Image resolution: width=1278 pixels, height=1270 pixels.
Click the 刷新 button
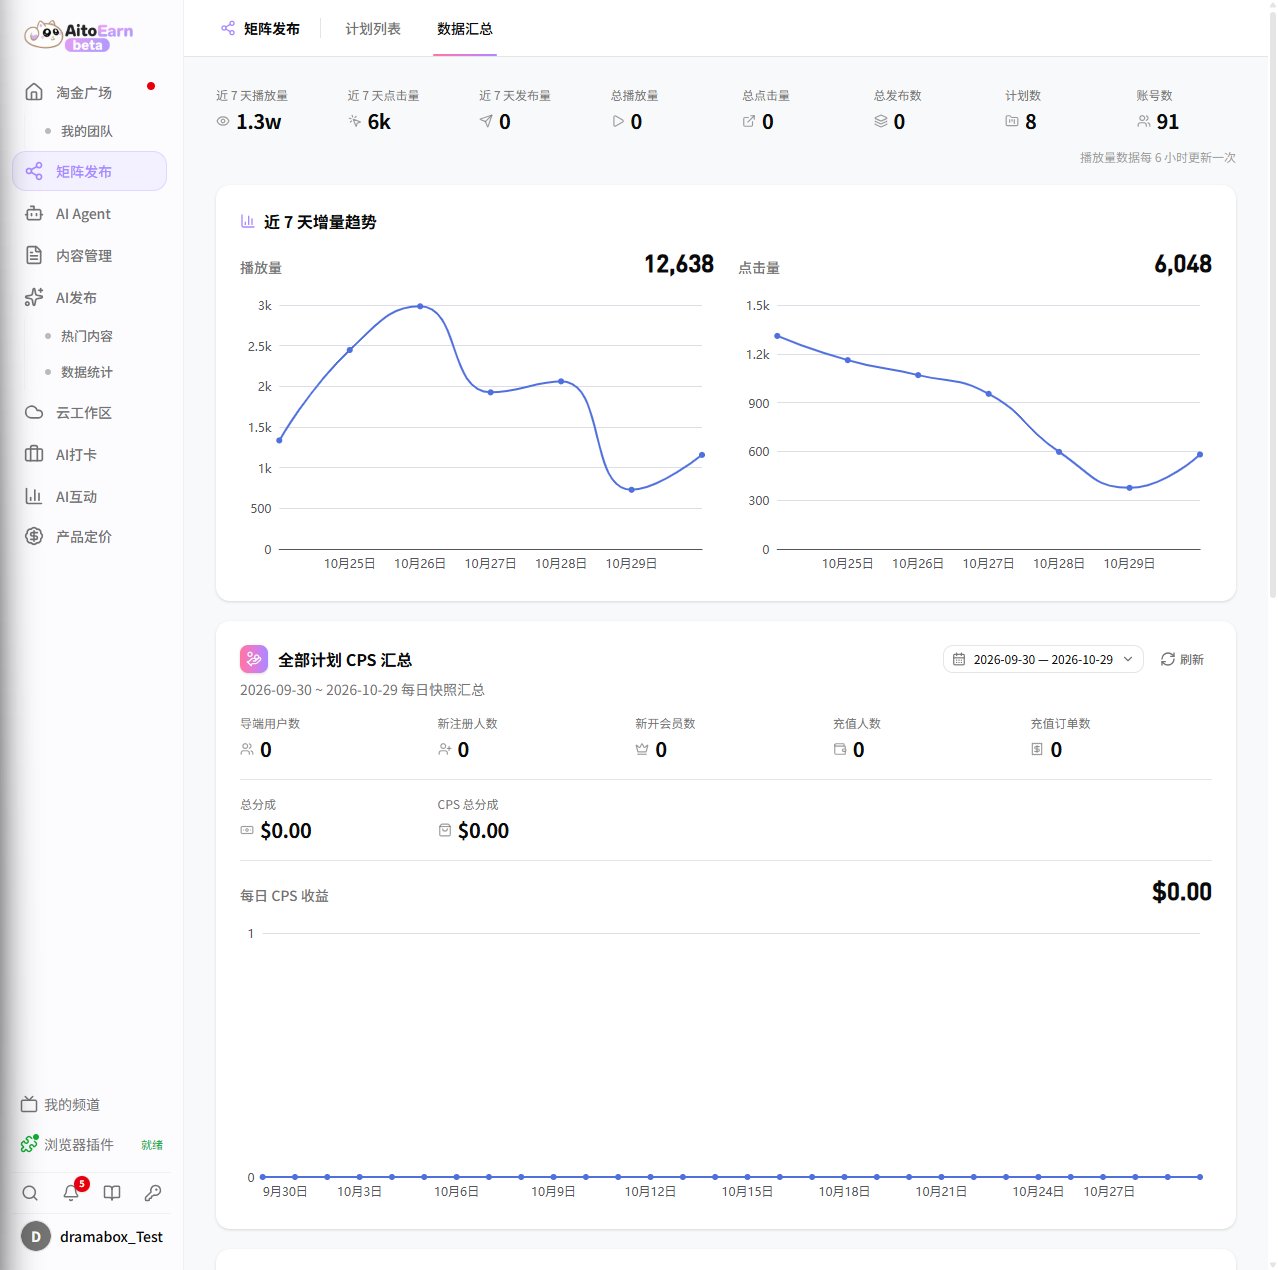[1182, 659]
